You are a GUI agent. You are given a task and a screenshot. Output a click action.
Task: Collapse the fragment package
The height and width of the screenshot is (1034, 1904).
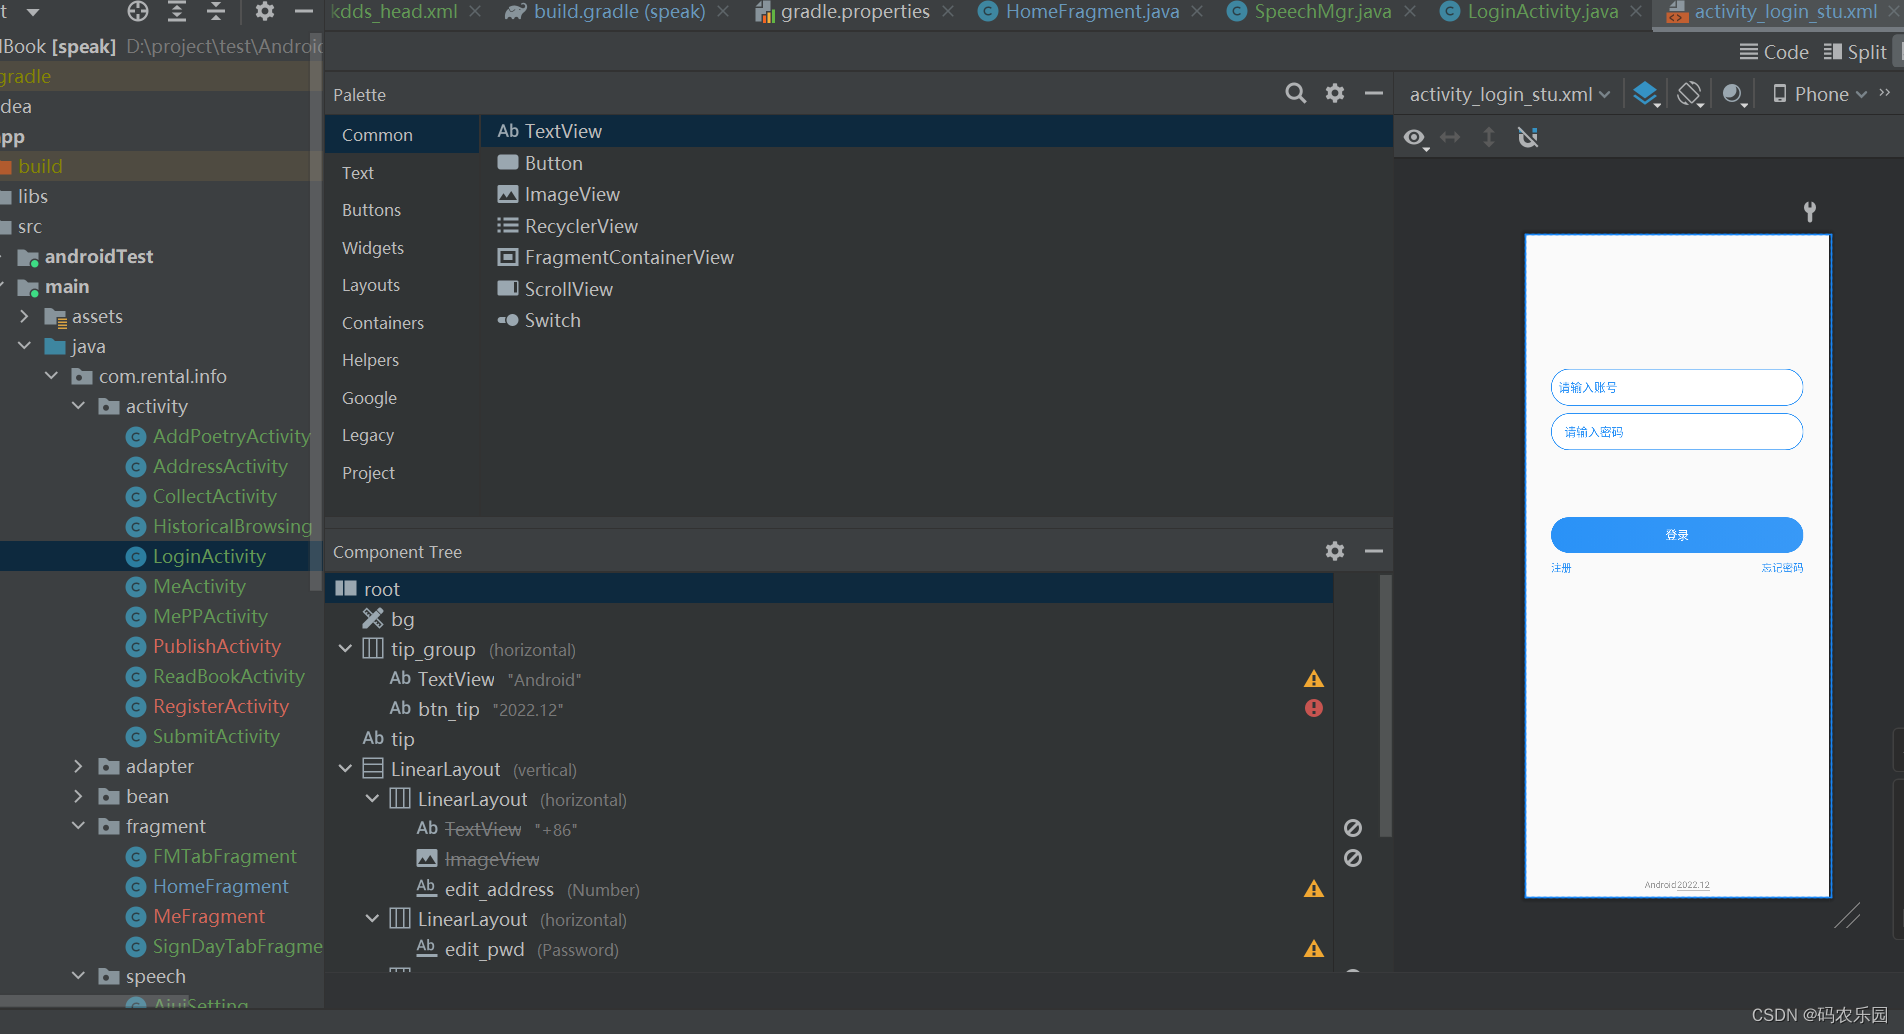(x=78, y=826)
